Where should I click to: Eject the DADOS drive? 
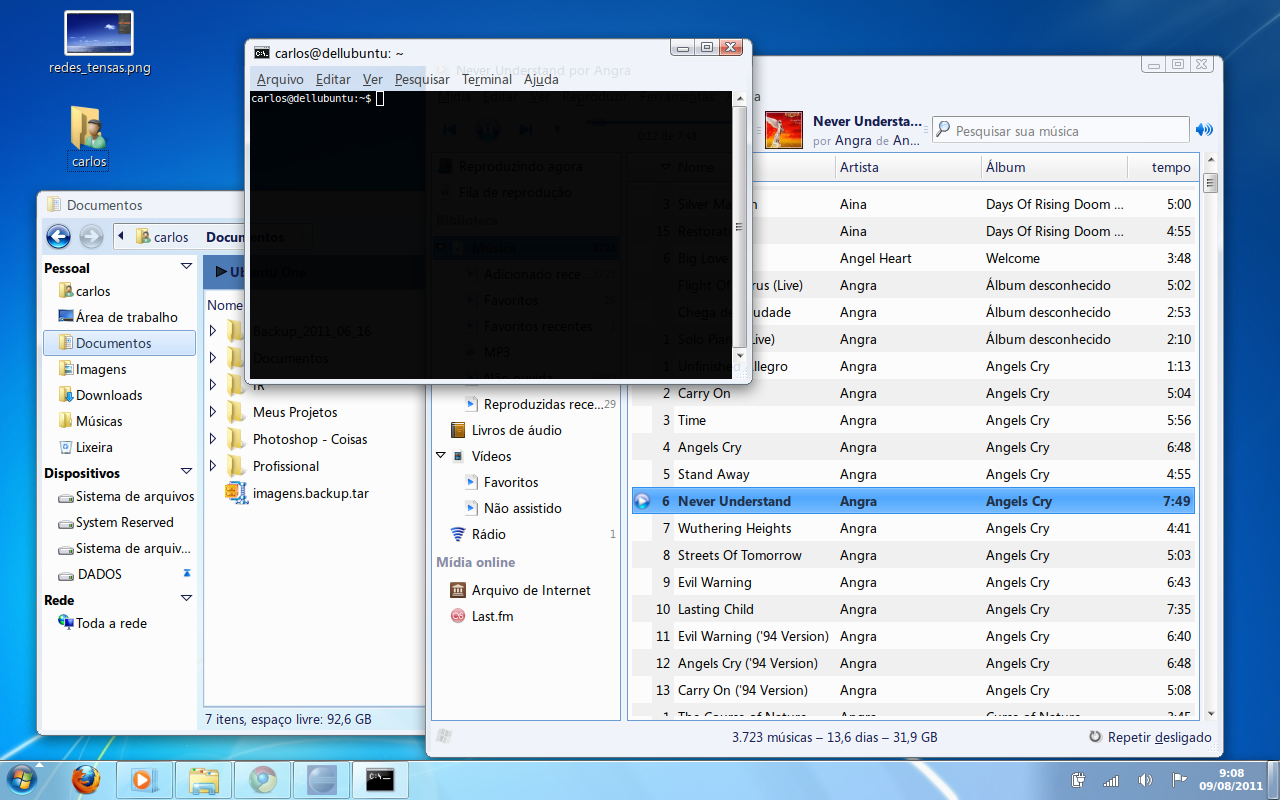tap(186, 574)
